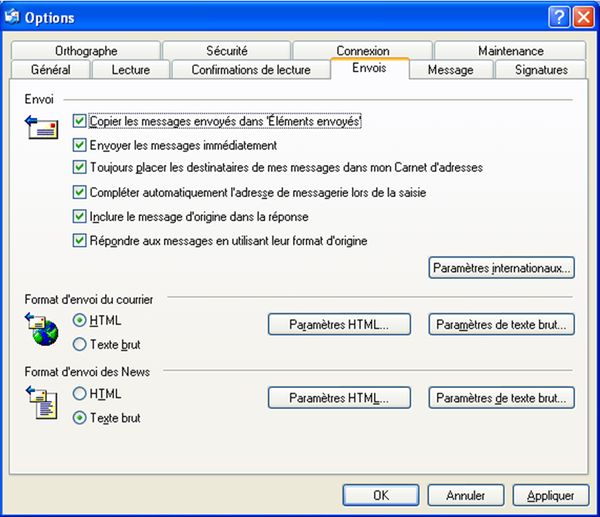Screen dimensions: 600x517
Task: Toggle Toujours placer les destinataires dans Carnet d'adresses
Action: click(x=79, y=167)
